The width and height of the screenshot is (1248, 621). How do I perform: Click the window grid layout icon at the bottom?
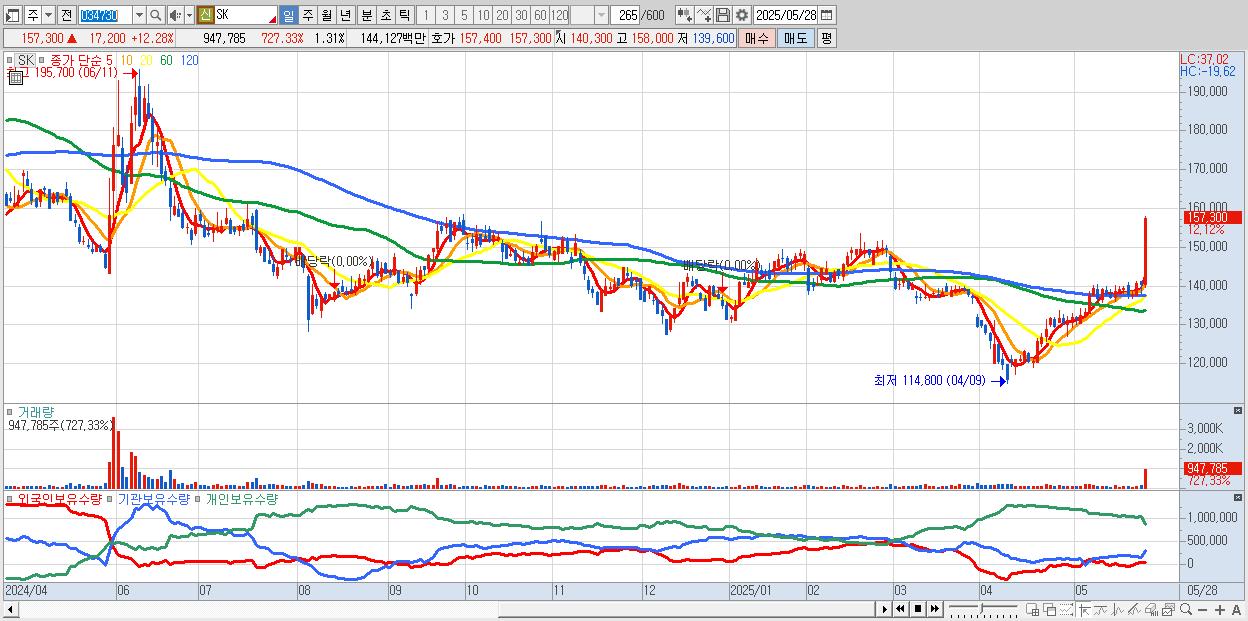(x=1032, y=609)
